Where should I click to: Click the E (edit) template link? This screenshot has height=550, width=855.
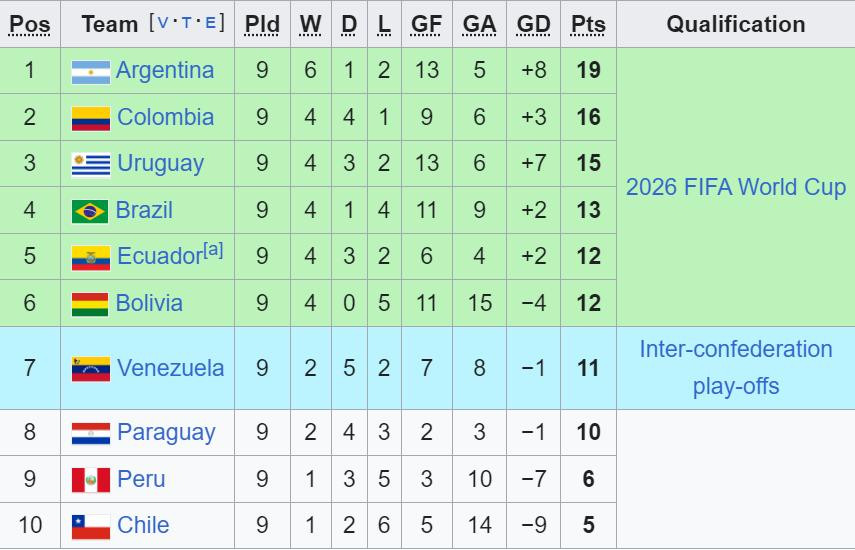[x=210, y=23]
